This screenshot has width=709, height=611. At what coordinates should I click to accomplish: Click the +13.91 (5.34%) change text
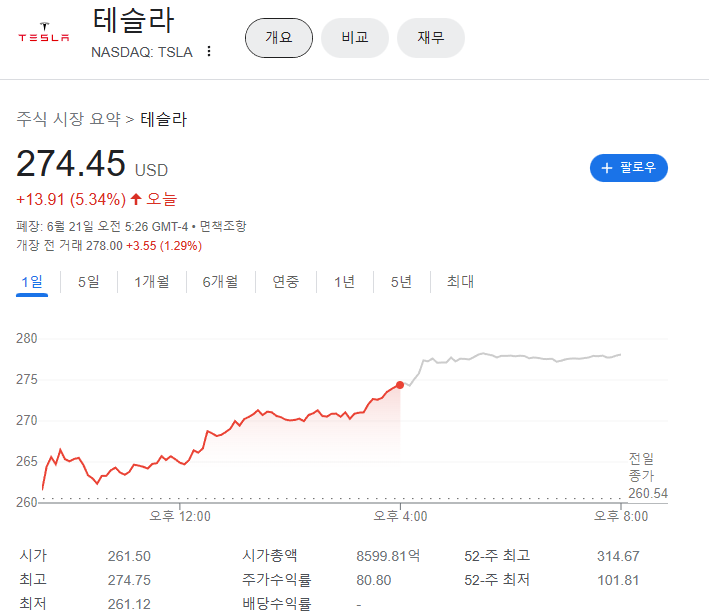71,199
